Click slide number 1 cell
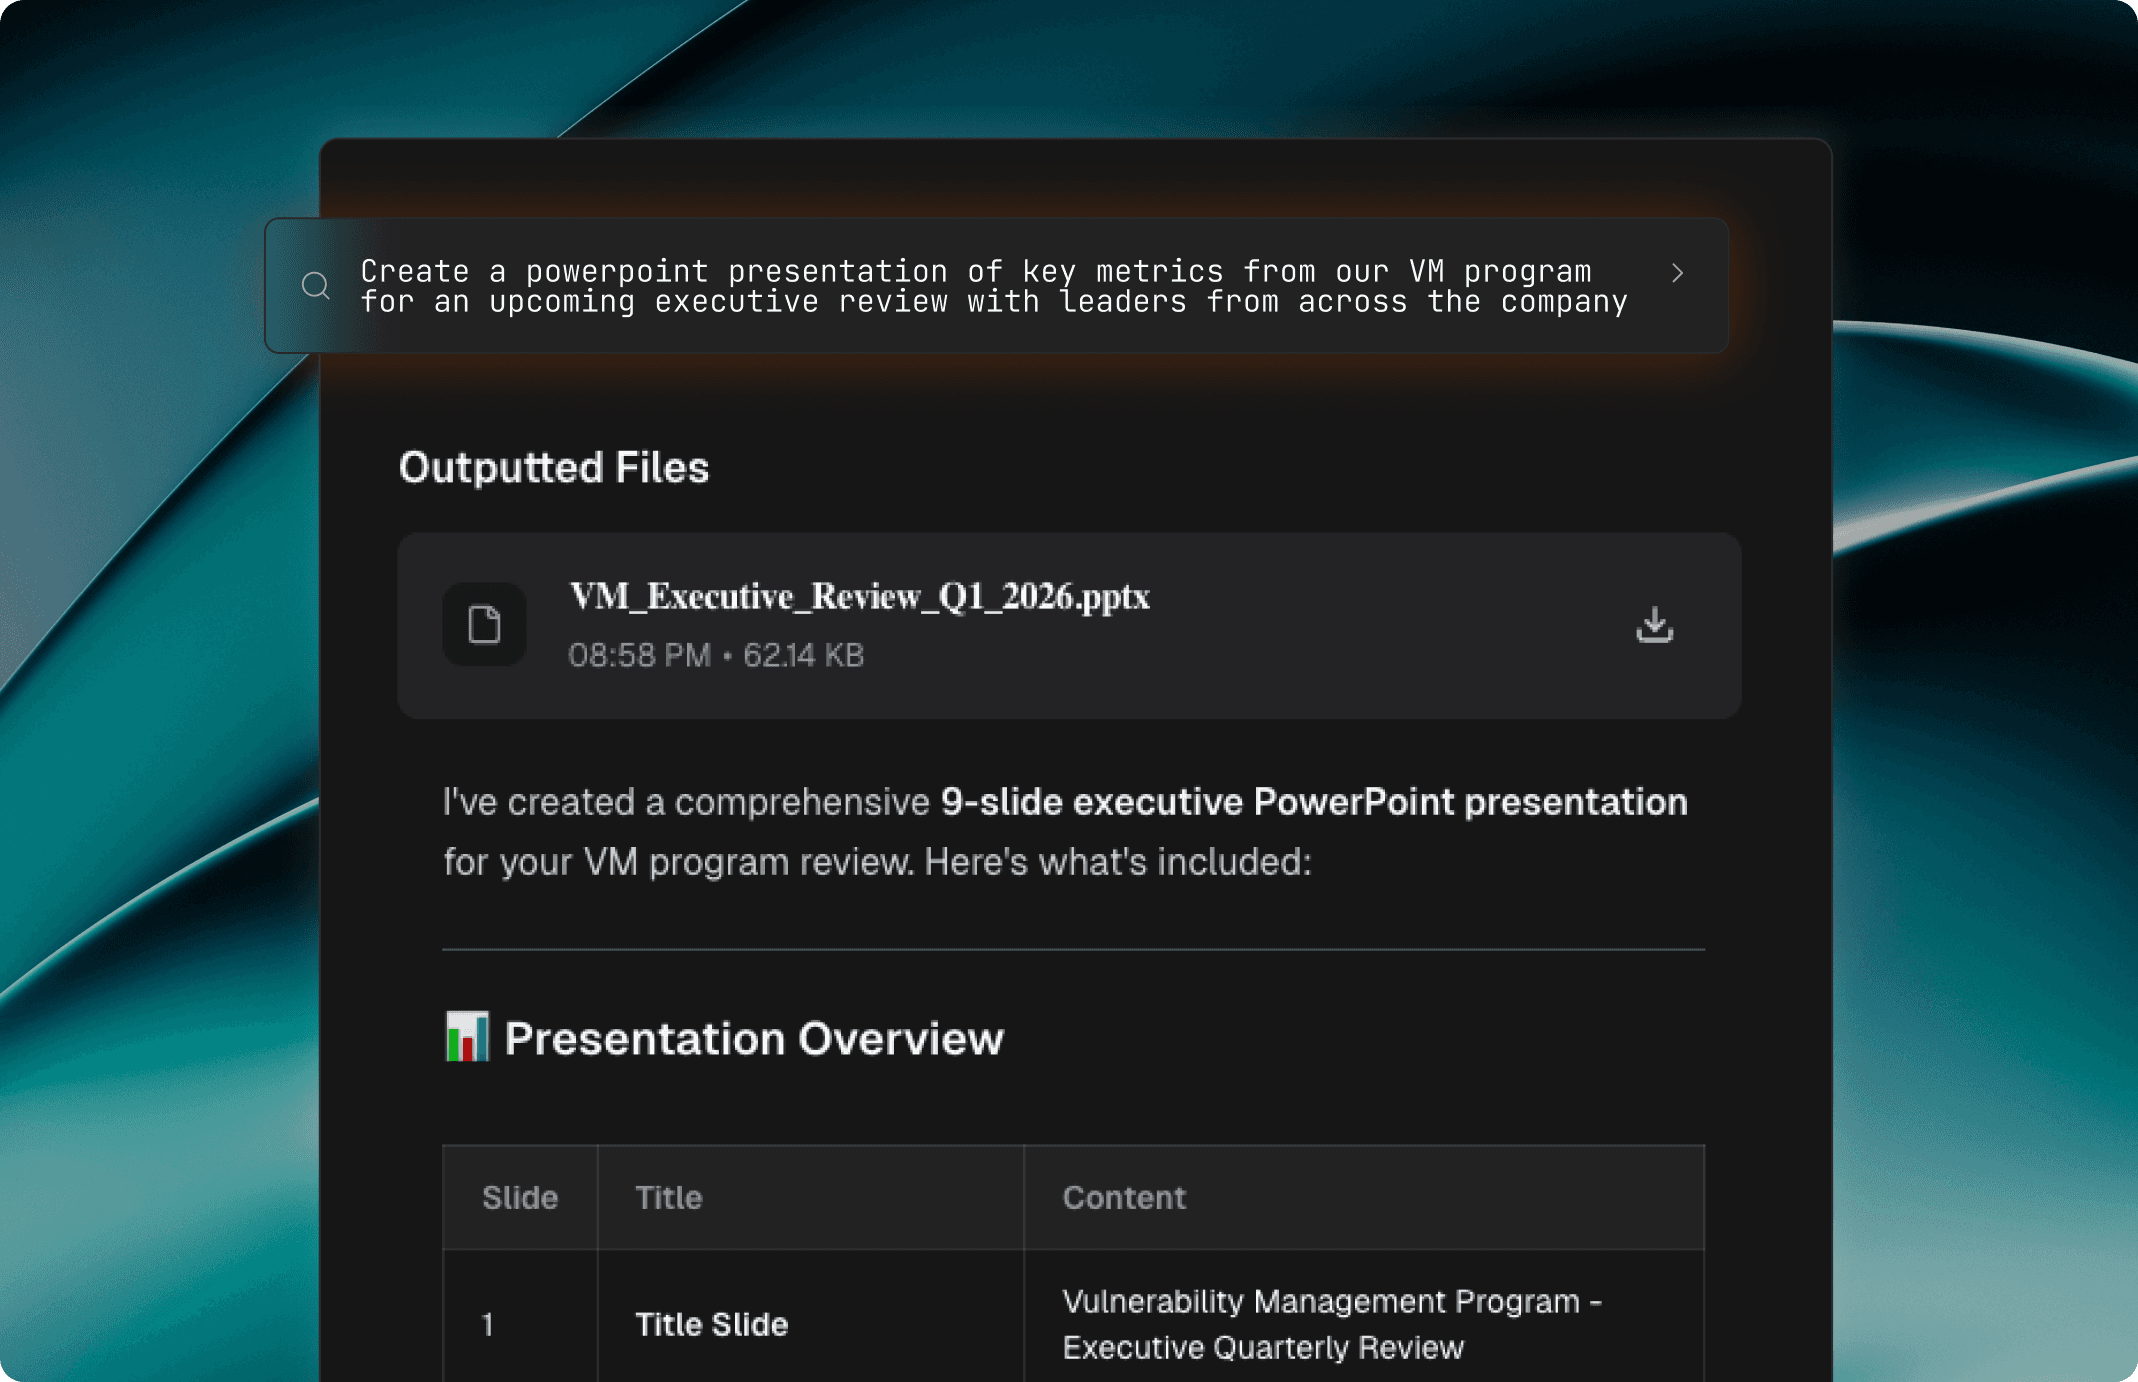Image resolution: width=2138 pixels, height=1382 pixels. (488, 1325)
